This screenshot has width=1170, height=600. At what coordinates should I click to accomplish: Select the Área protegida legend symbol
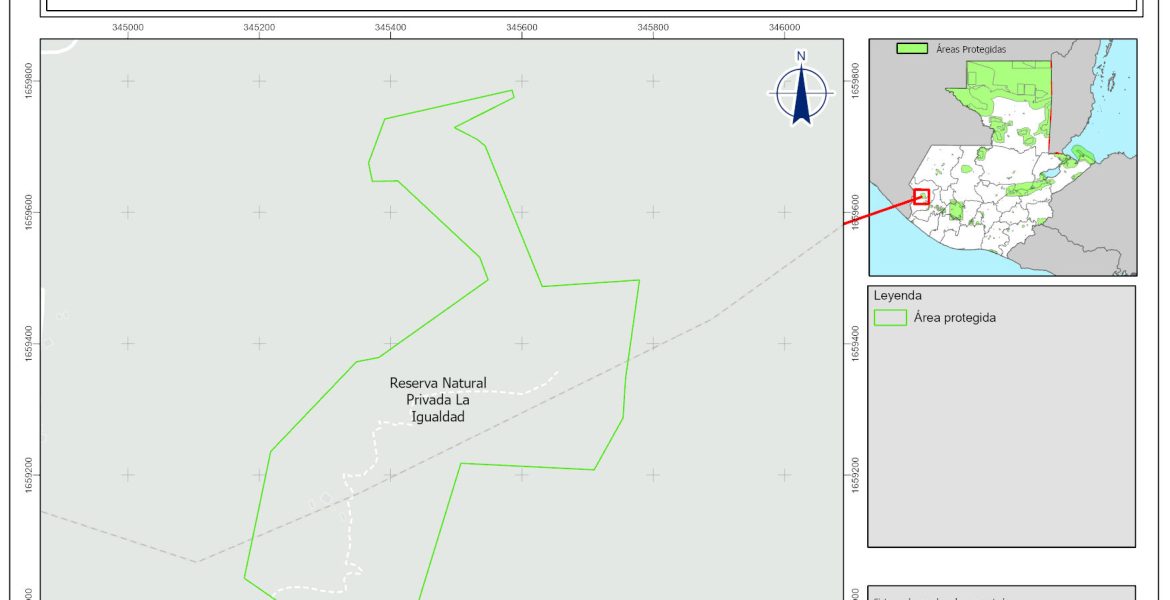[889, 318]
